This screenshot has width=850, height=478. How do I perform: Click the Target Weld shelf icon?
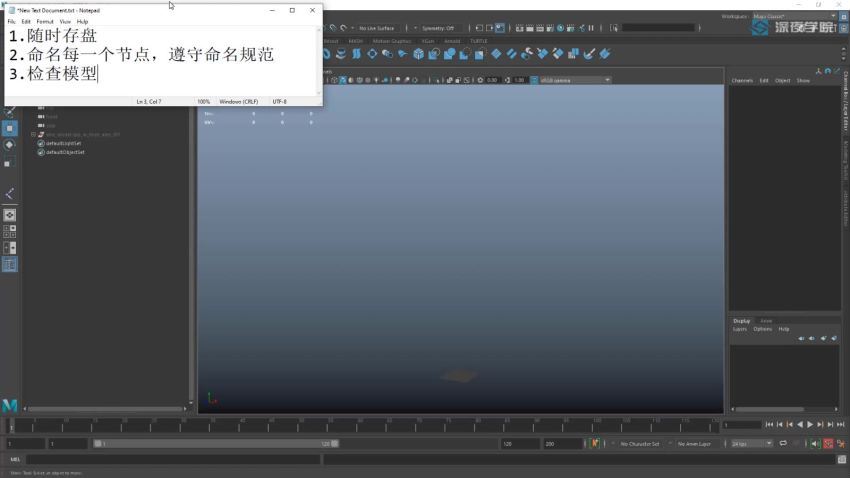point(558,54)
